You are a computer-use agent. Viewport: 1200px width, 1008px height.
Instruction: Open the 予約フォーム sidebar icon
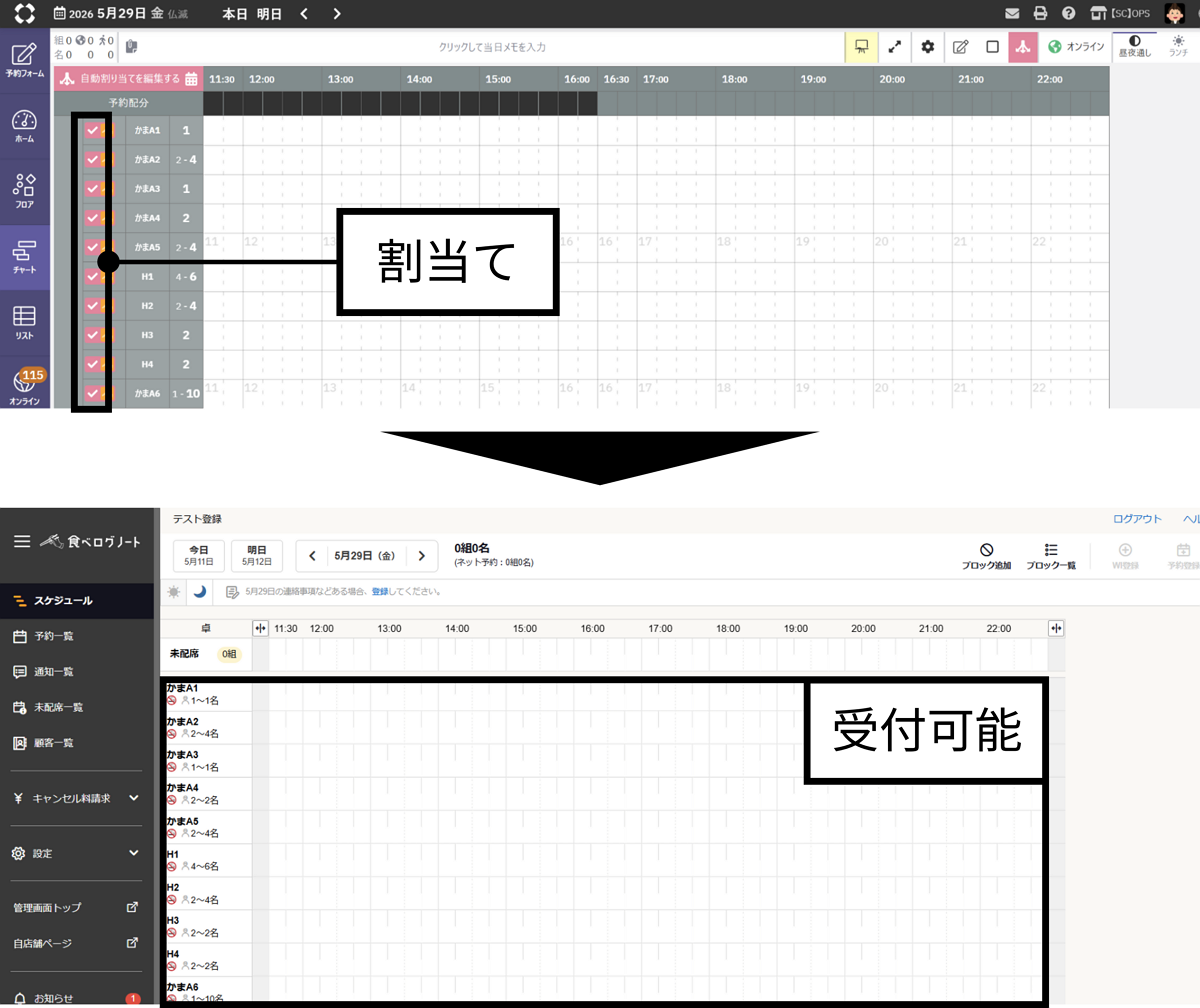25,62
